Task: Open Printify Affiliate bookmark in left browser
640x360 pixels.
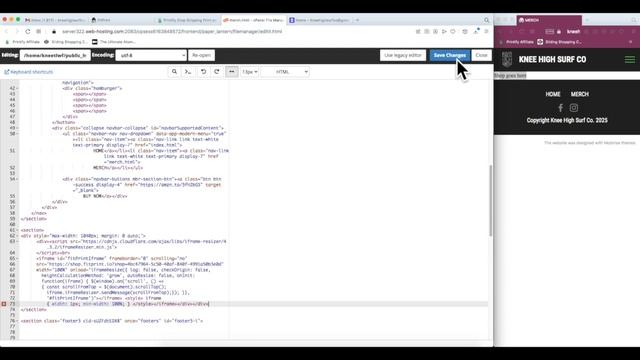Action: (22, 42)
